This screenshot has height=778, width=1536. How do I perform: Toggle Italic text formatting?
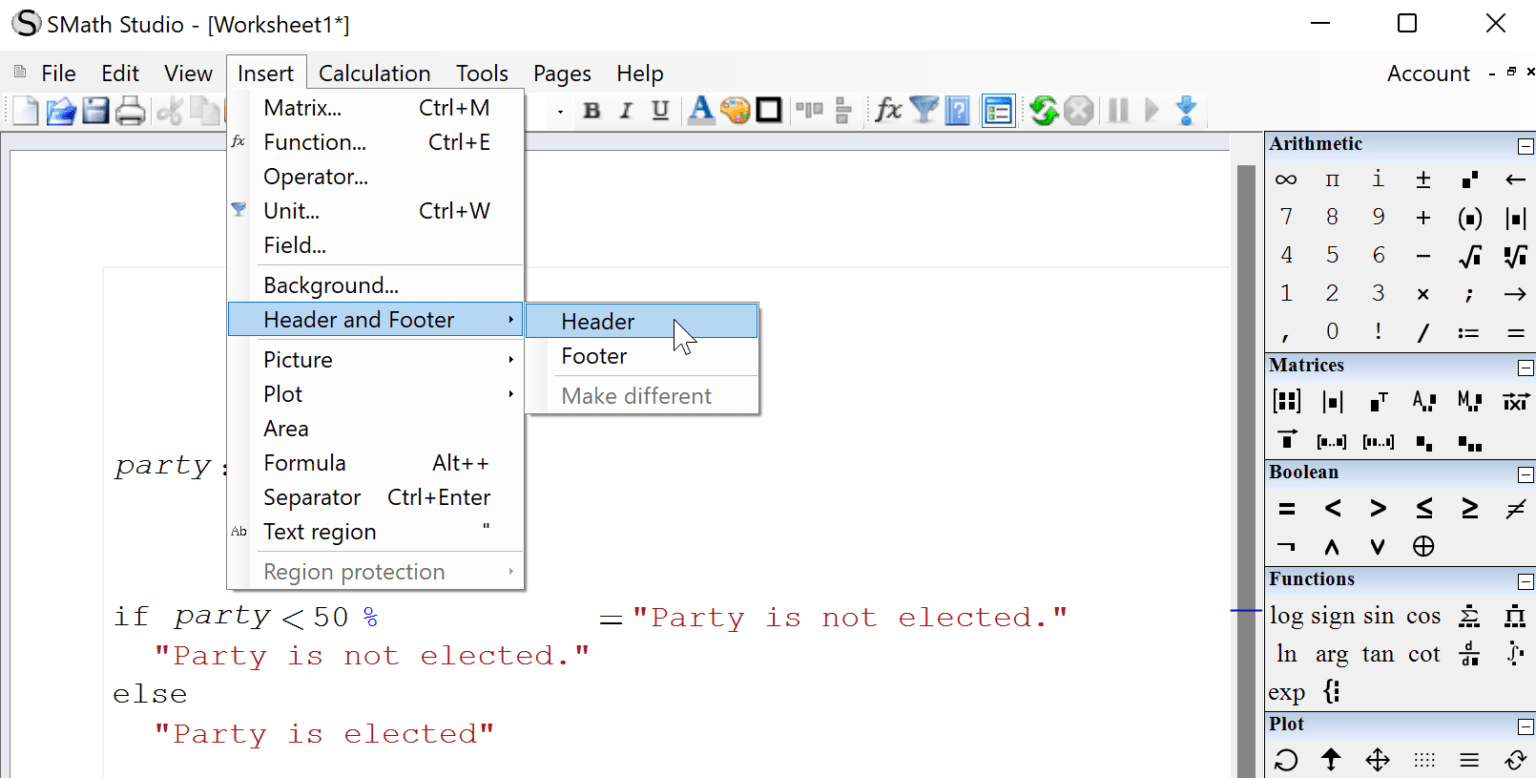(626, 110)
